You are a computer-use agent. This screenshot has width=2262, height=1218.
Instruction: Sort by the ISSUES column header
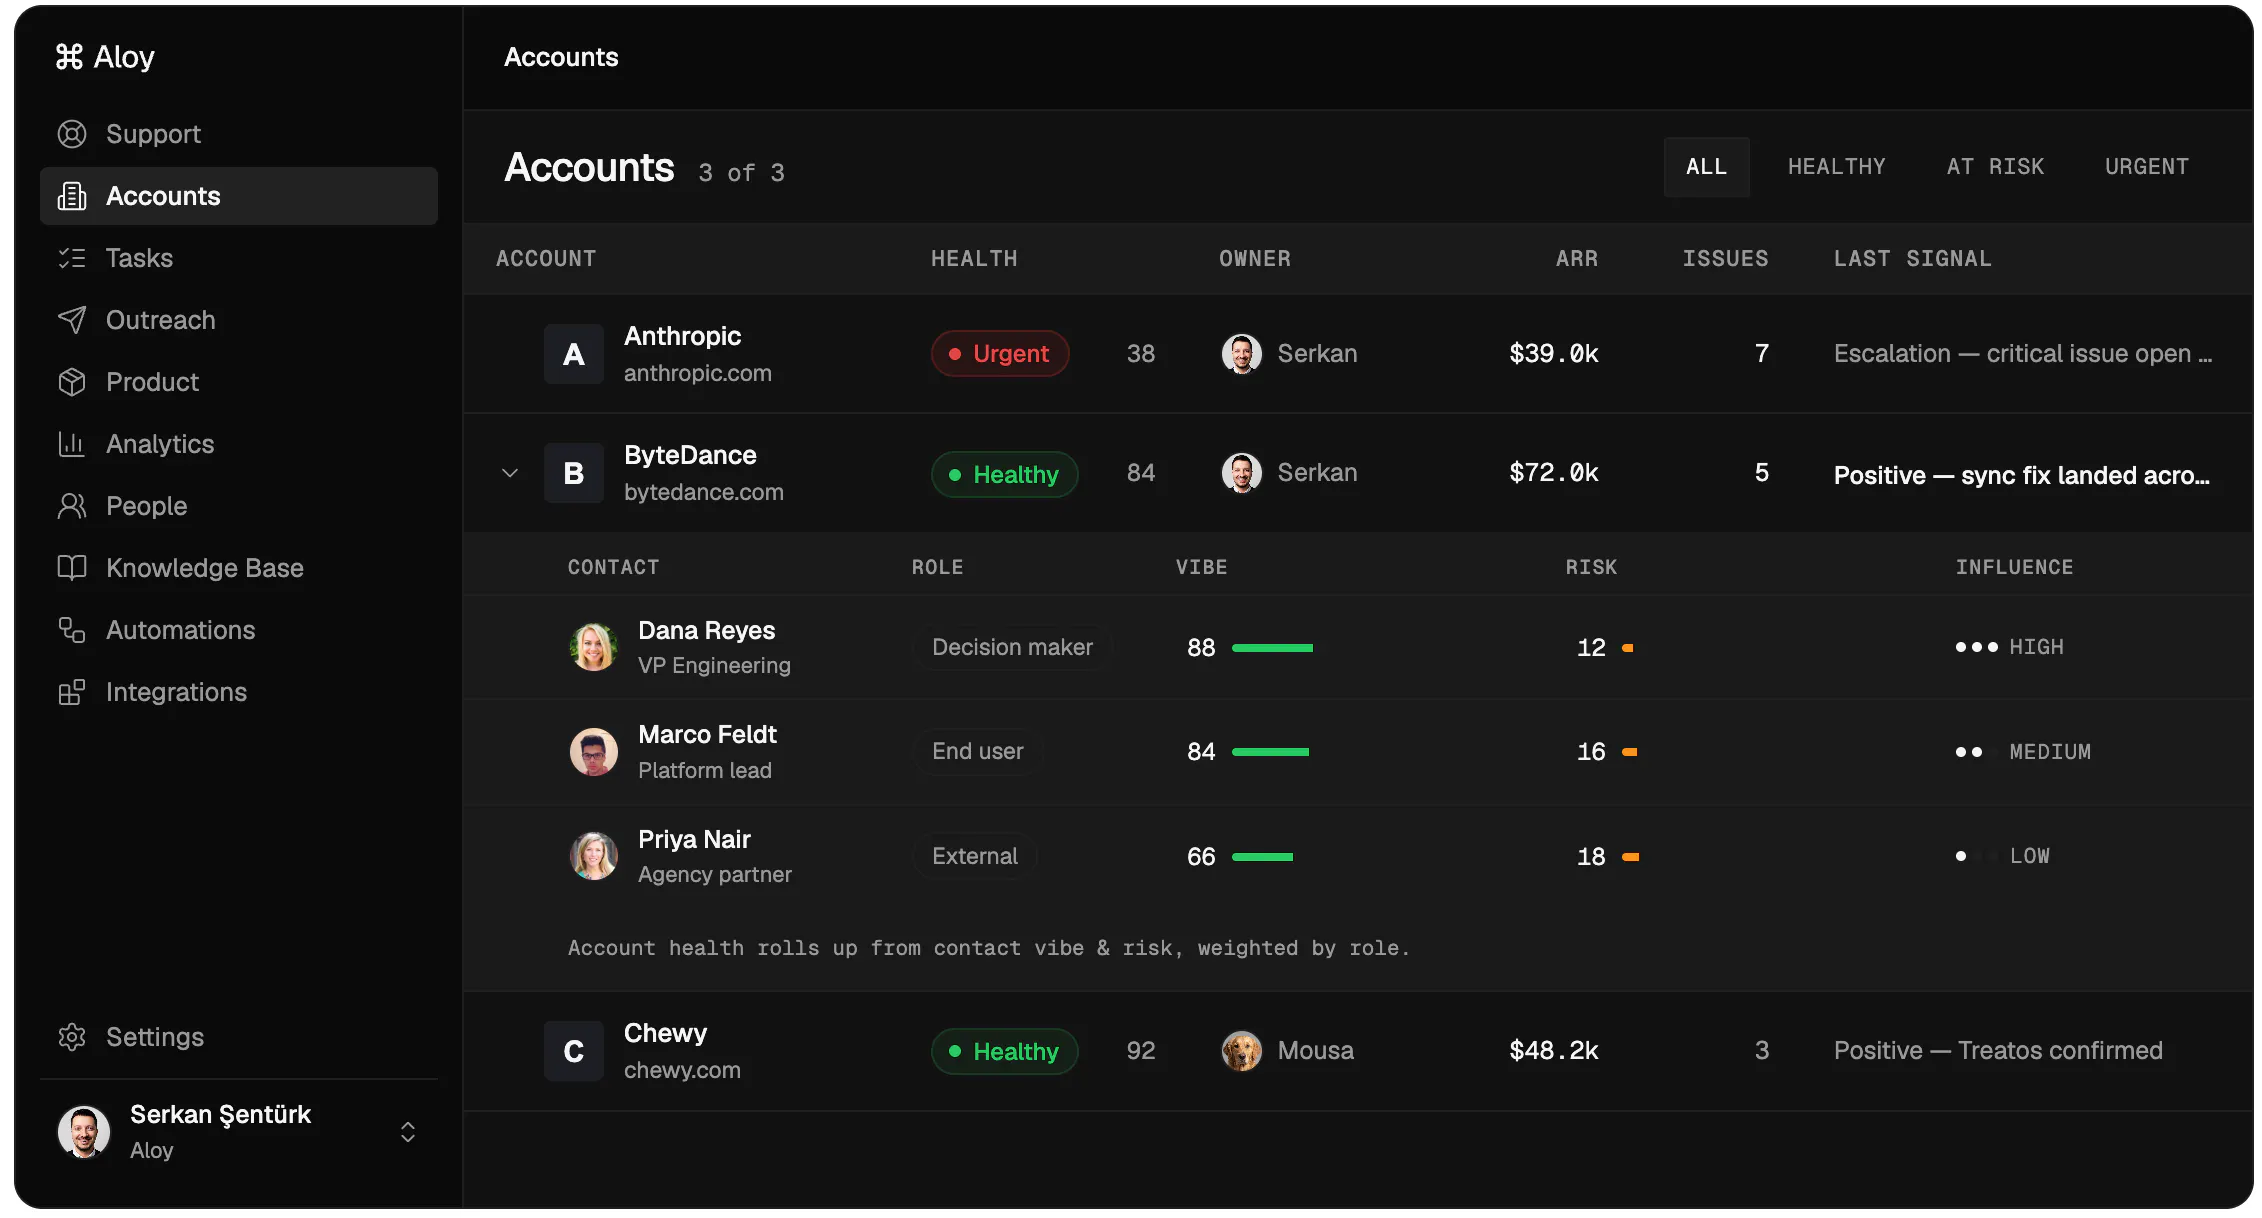[x=1725, y=259]
